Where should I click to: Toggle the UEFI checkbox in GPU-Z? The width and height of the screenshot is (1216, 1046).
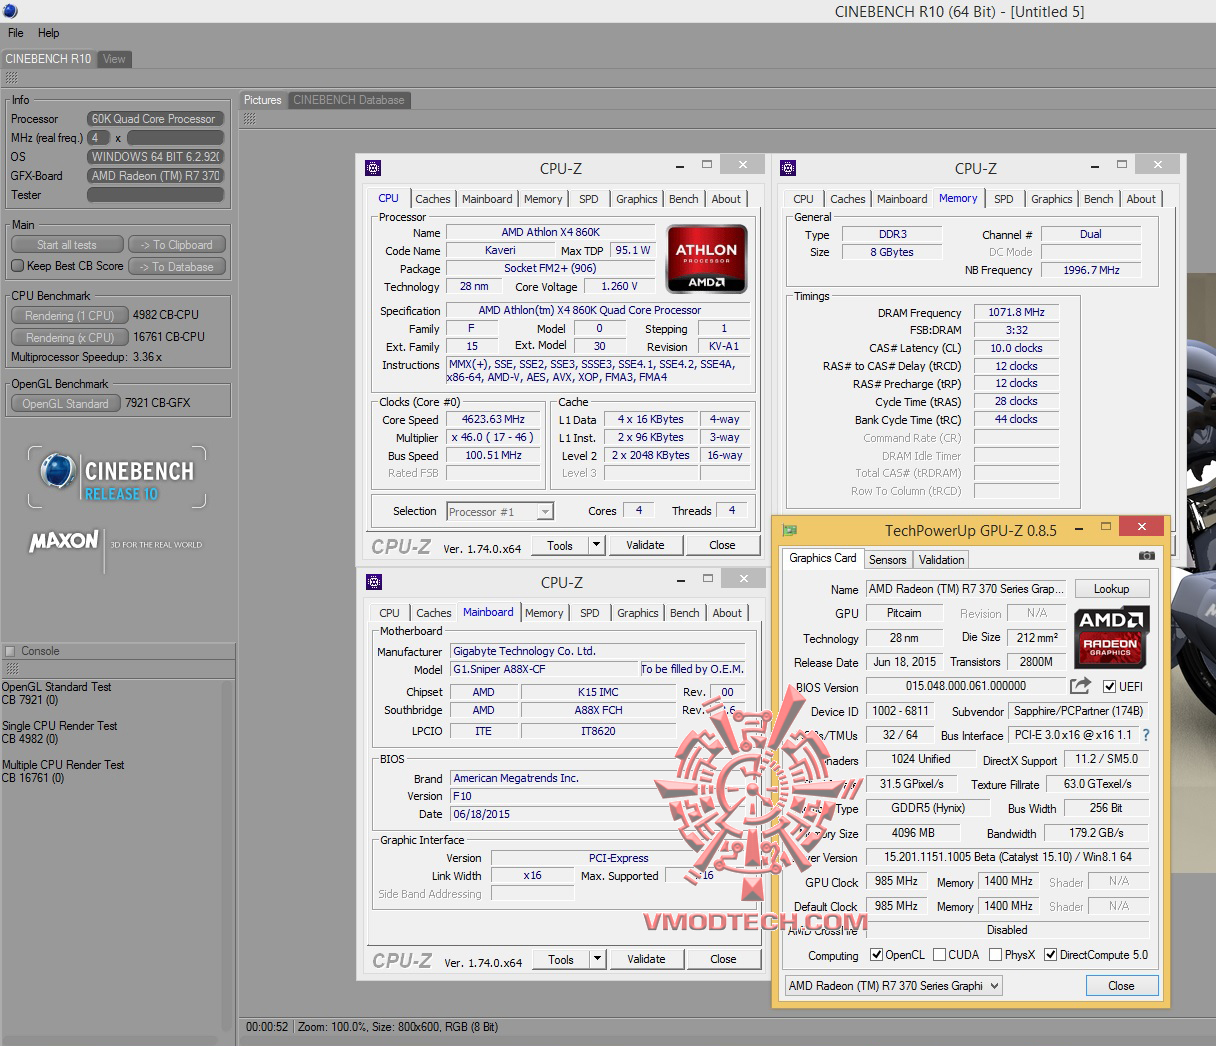[1109, 687]
